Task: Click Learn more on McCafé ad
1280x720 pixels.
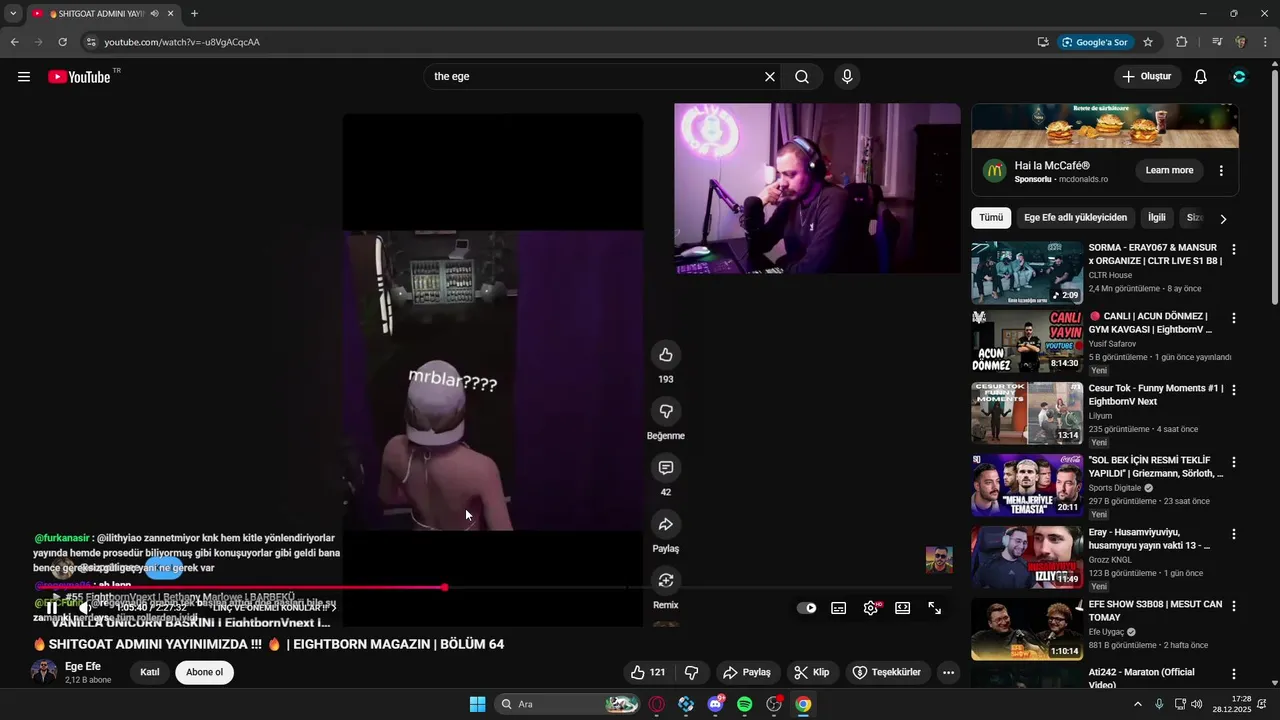Action: click(x=1169, y=171)
